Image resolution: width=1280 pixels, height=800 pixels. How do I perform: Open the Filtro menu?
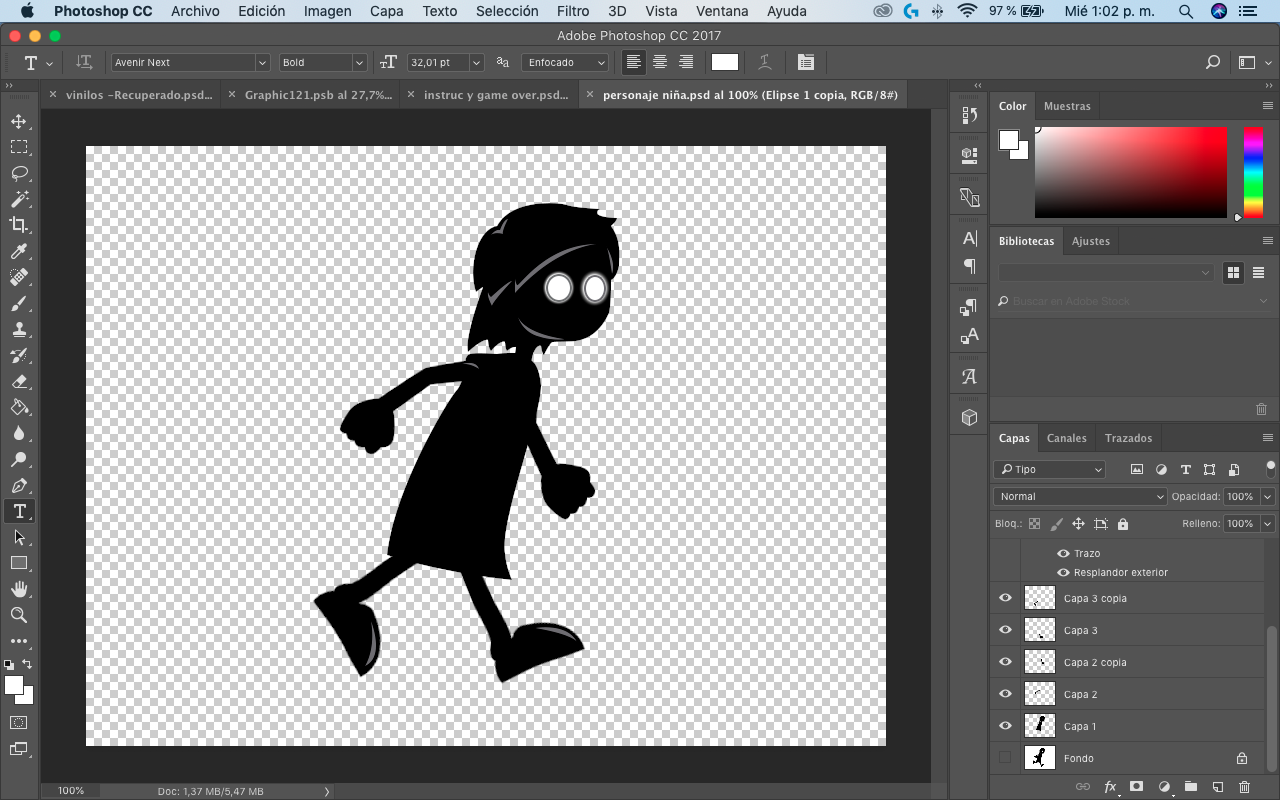[x=573, y=11]
